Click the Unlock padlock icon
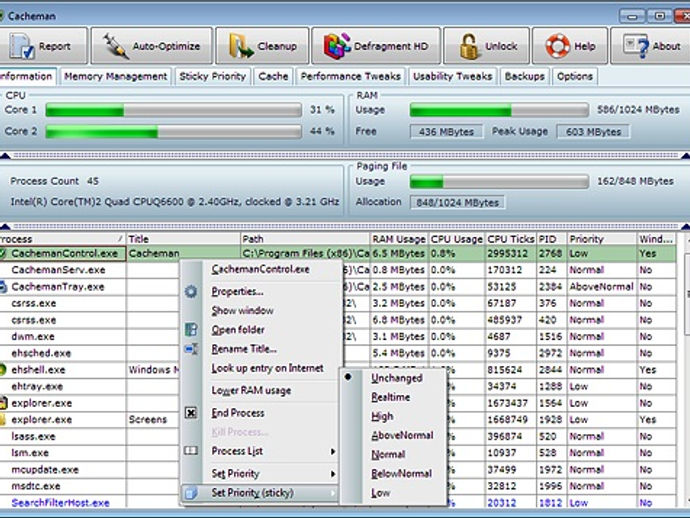The width and height of the screenshot is (690, 518). (x=469, y=46)
